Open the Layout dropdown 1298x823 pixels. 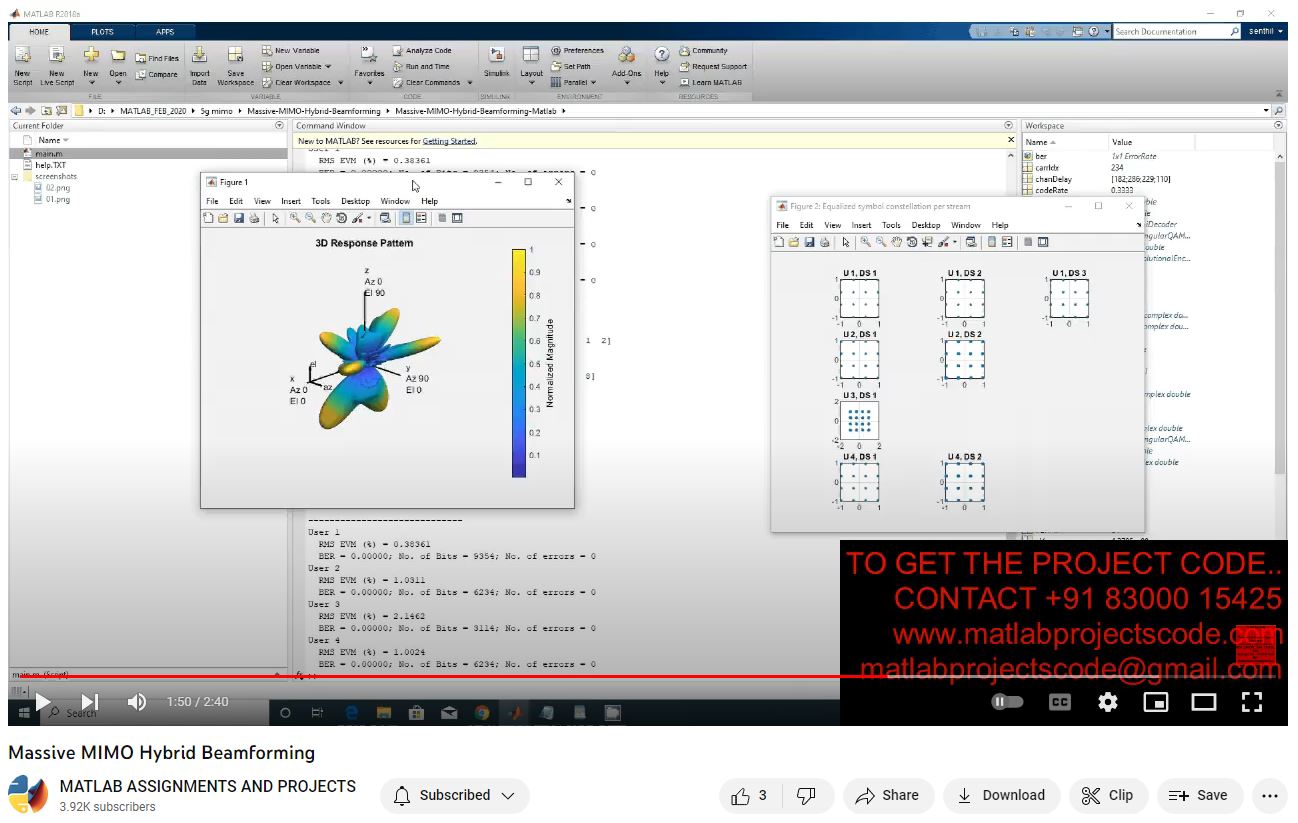click(531, 84)
